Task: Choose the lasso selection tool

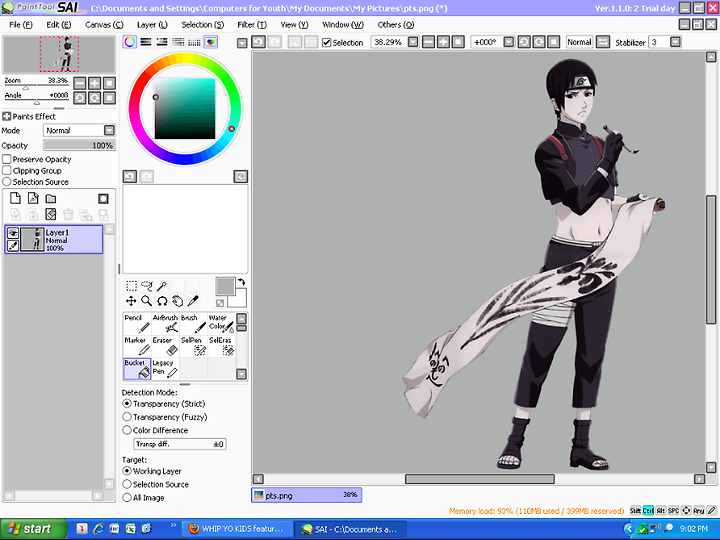Action: pos(146,286)
